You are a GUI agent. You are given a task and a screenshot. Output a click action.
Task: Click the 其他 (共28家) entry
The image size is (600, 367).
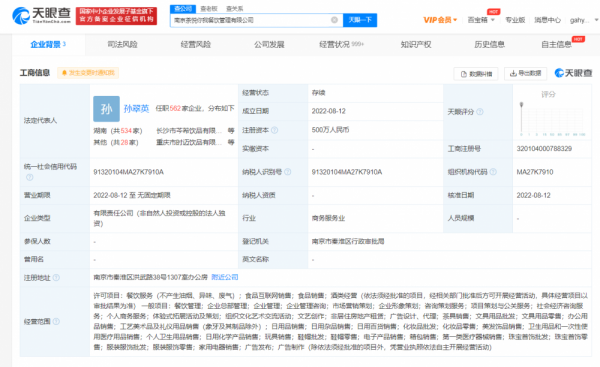(116, 142)
